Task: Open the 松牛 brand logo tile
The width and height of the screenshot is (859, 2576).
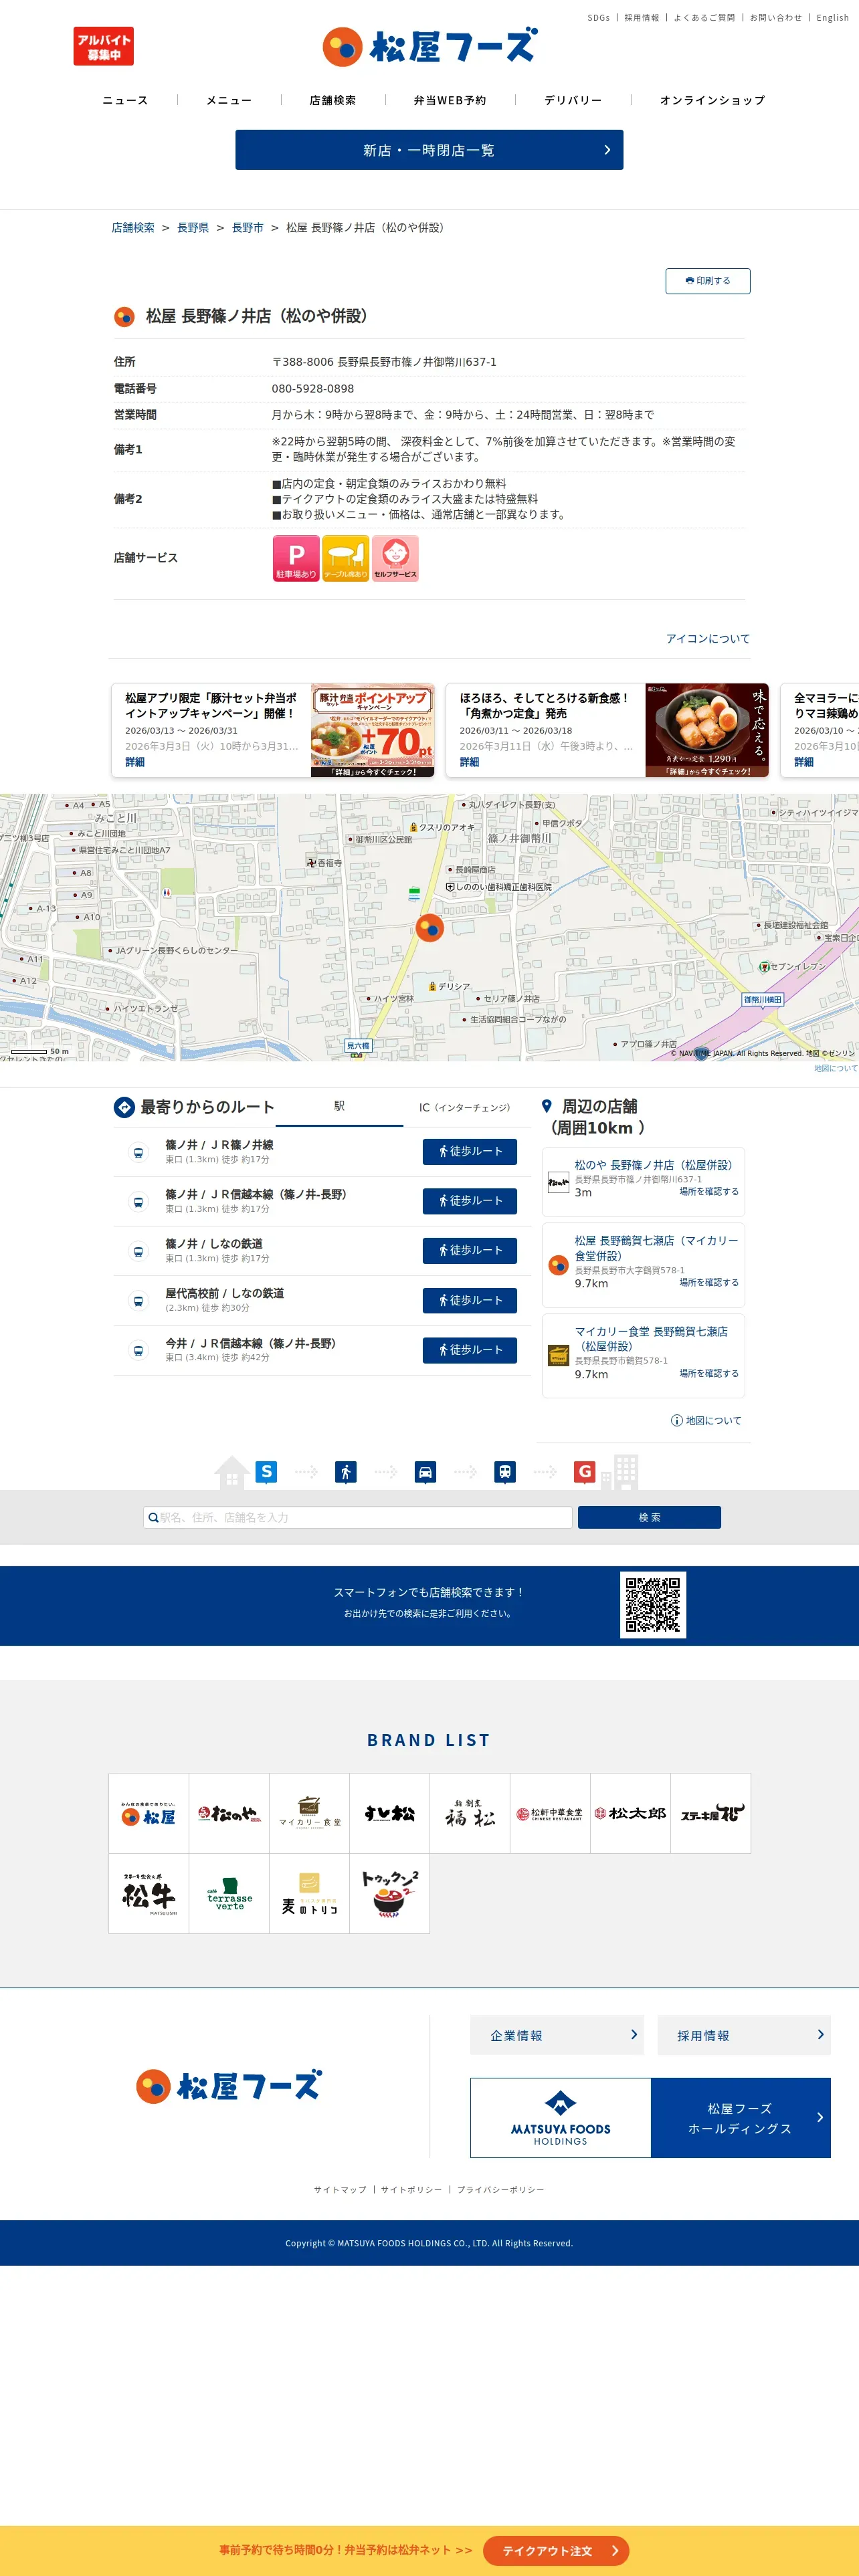Action: pos(149,1894)
